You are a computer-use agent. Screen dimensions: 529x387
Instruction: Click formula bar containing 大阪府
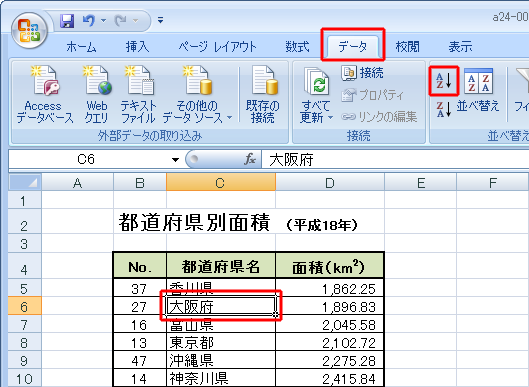395,159
